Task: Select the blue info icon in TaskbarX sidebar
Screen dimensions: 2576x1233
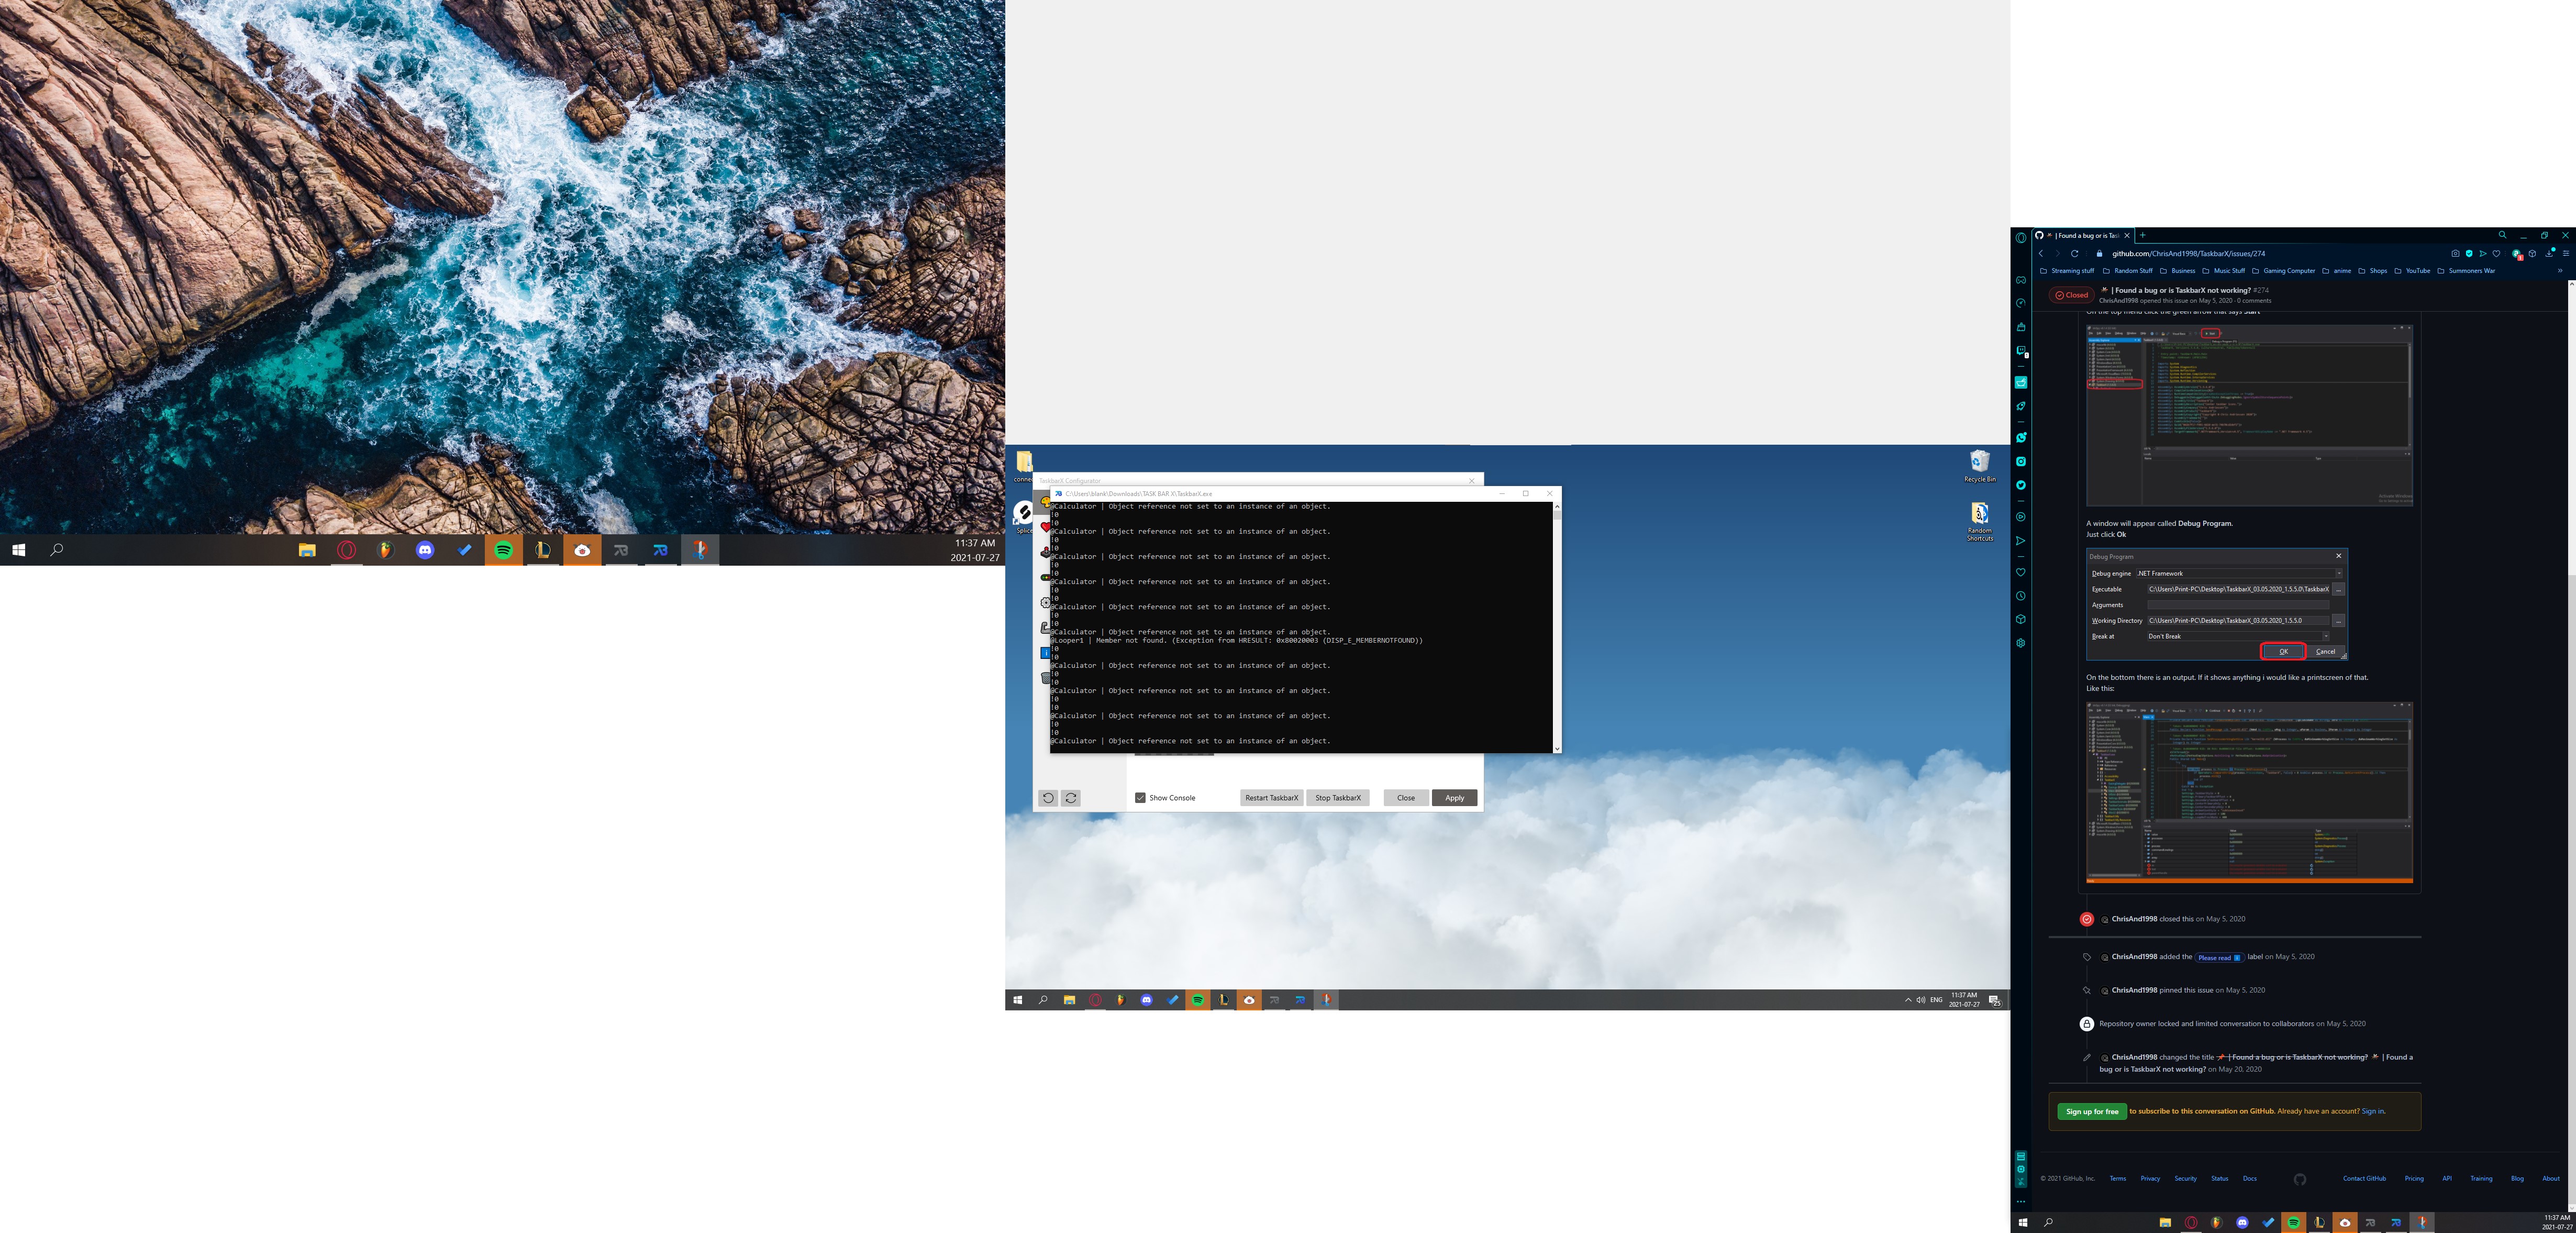Action: 1046,651
